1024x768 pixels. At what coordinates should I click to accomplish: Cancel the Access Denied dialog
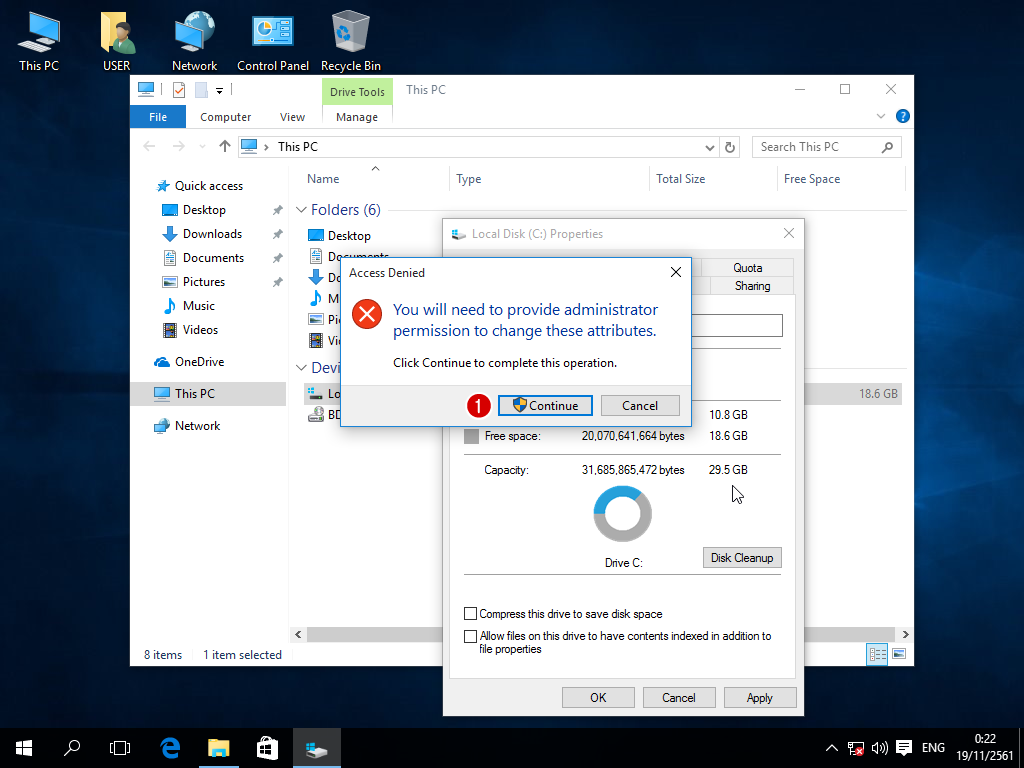(x=640, y=405)
